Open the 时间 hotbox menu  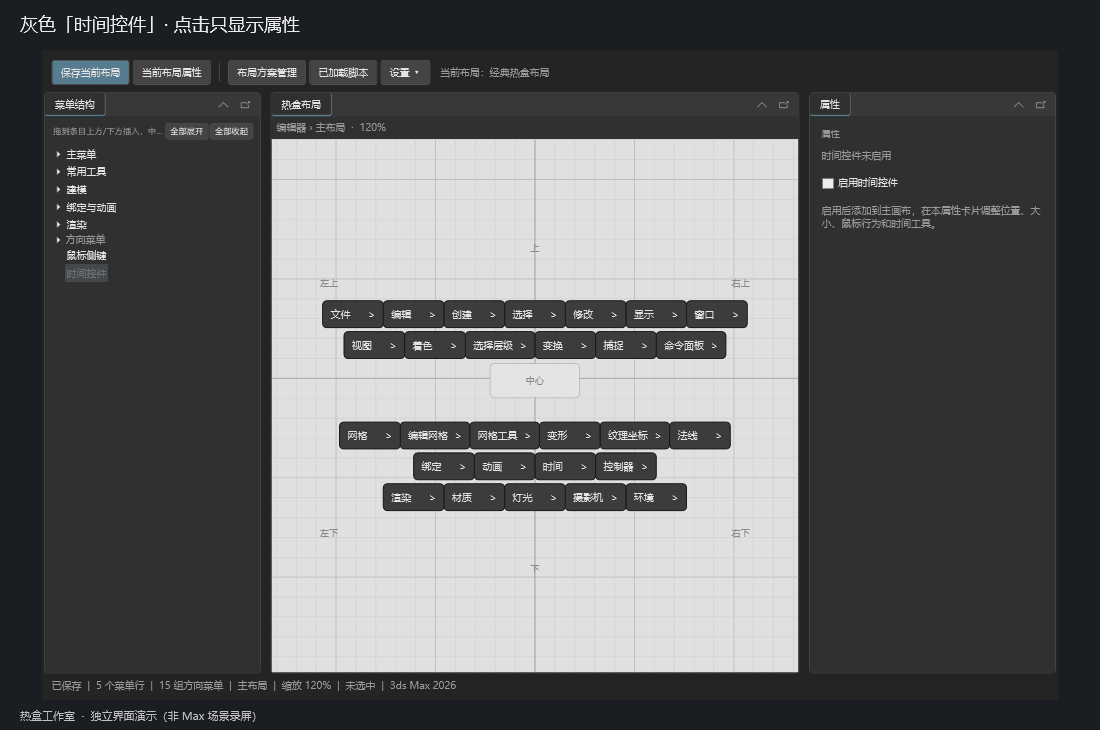[565, 466]
